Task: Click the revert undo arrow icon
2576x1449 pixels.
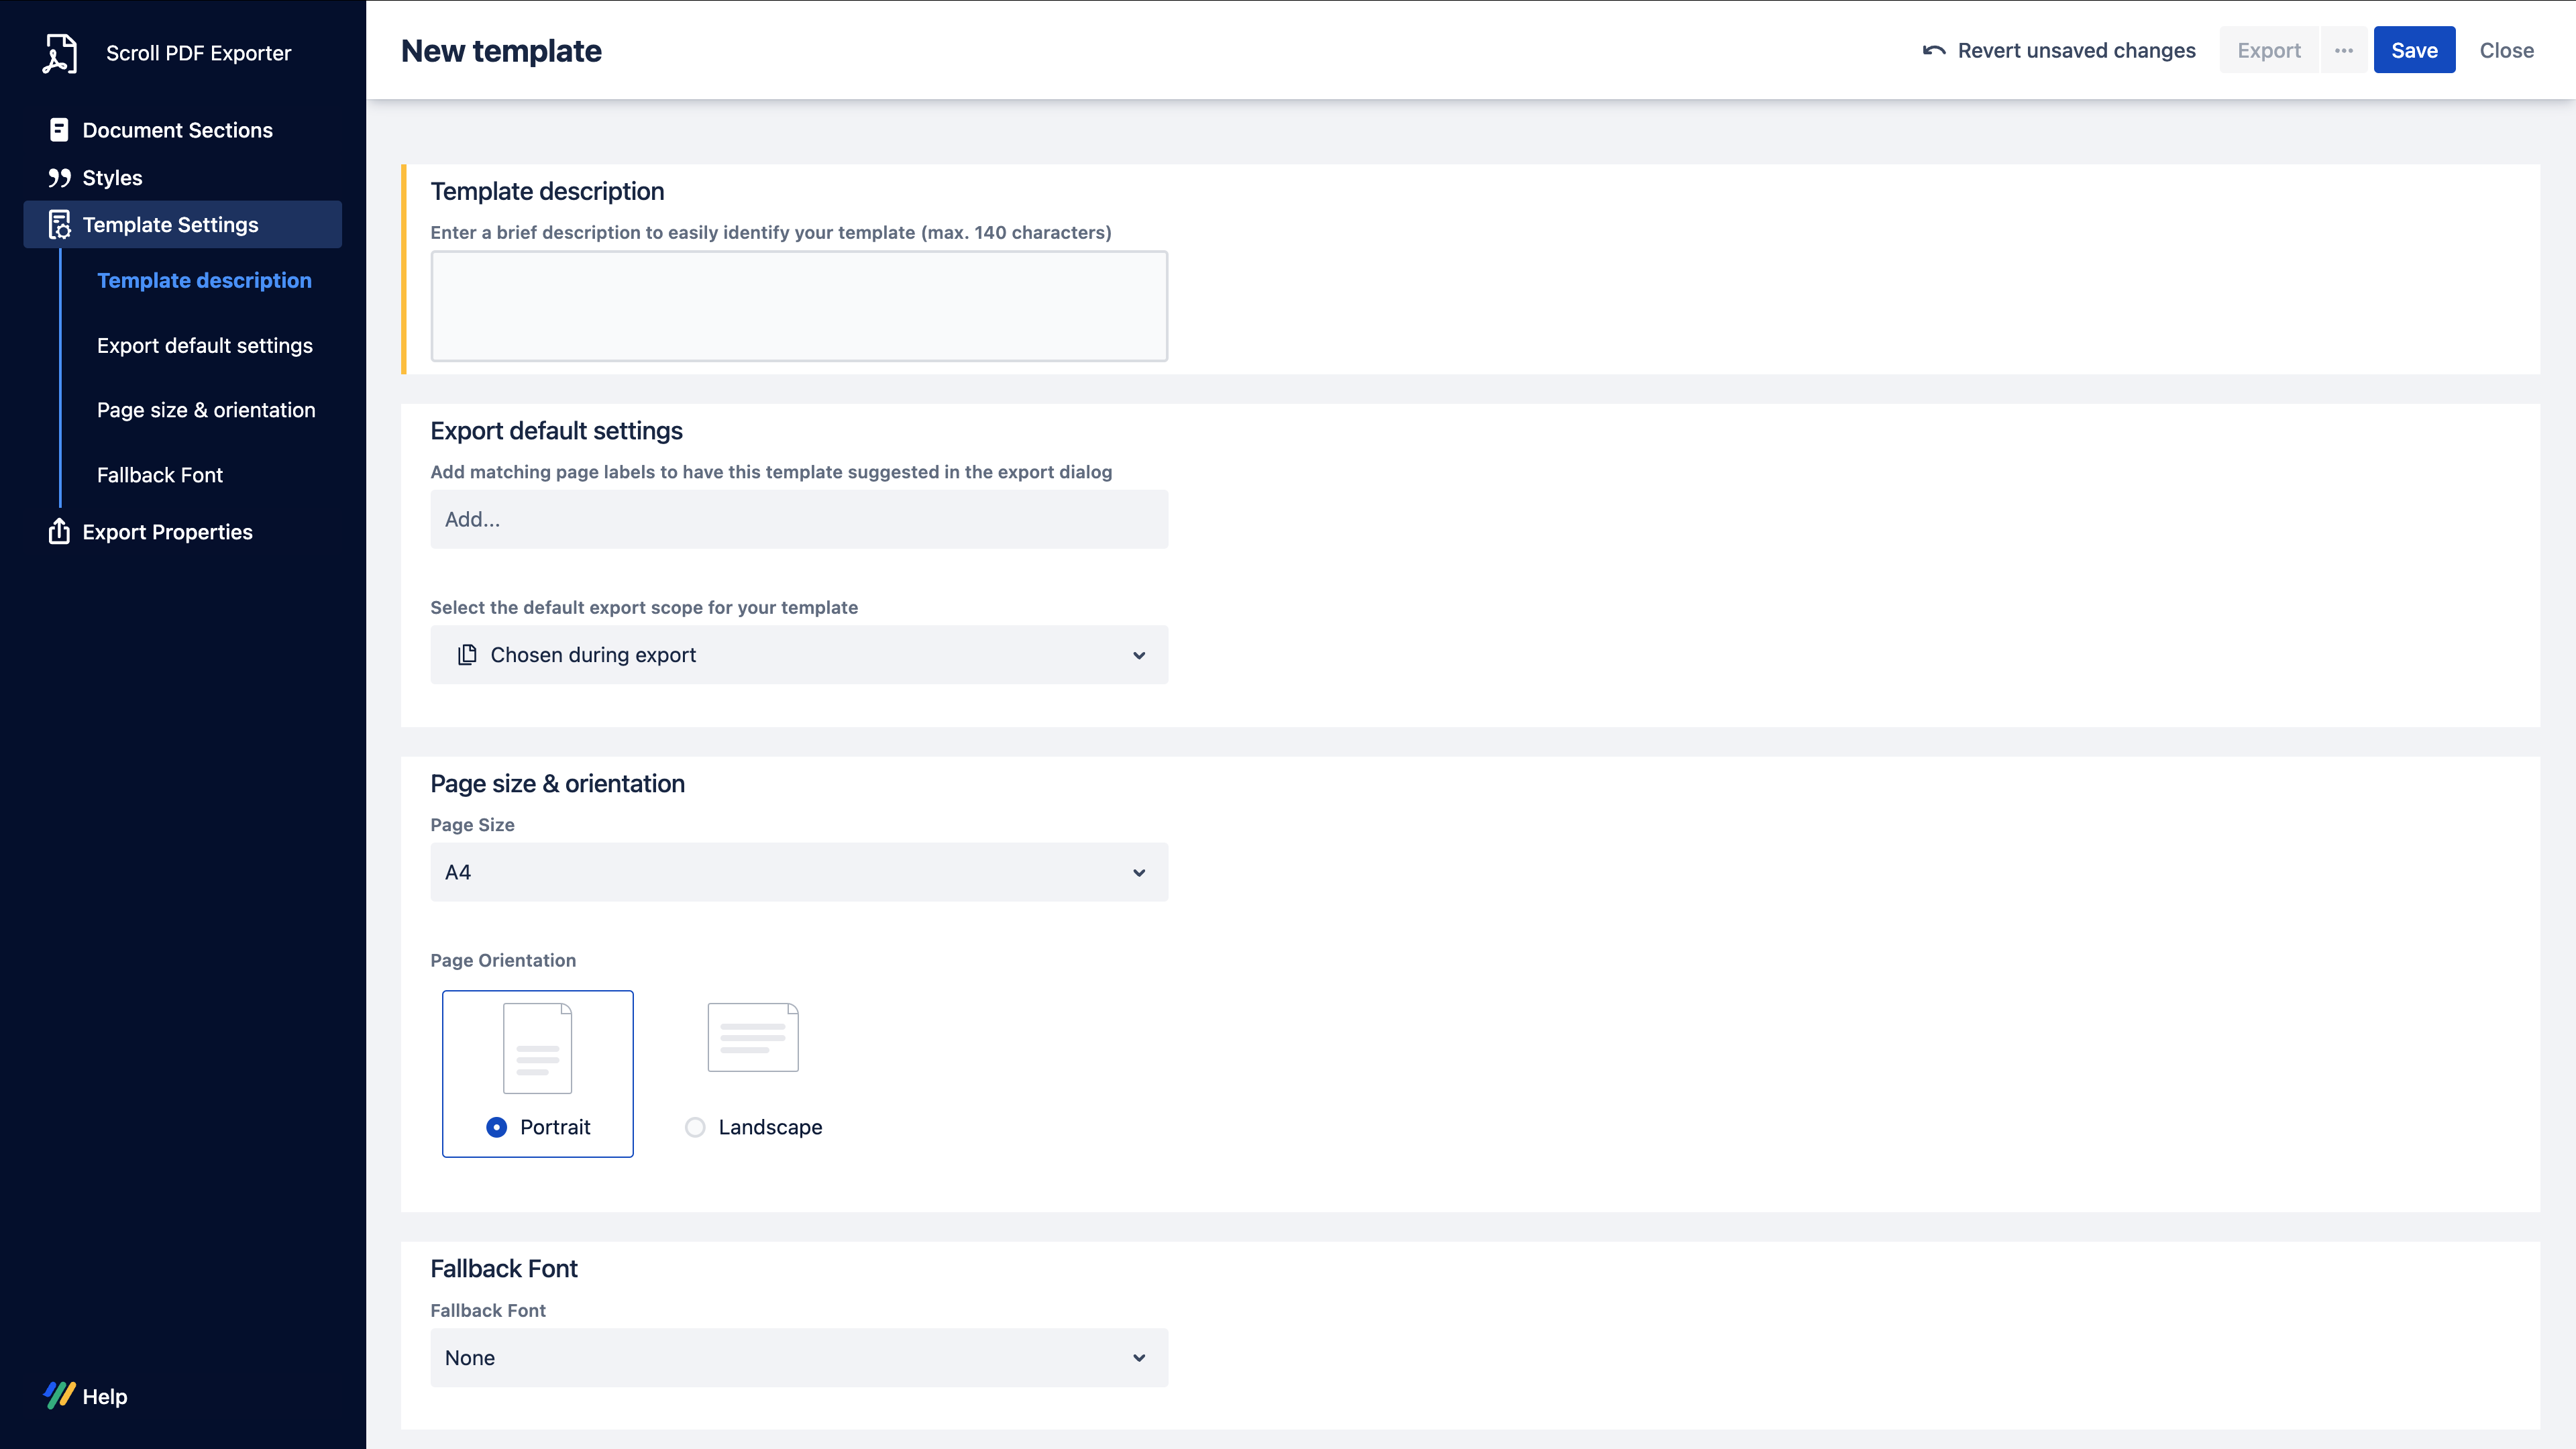Action: 1933,51
